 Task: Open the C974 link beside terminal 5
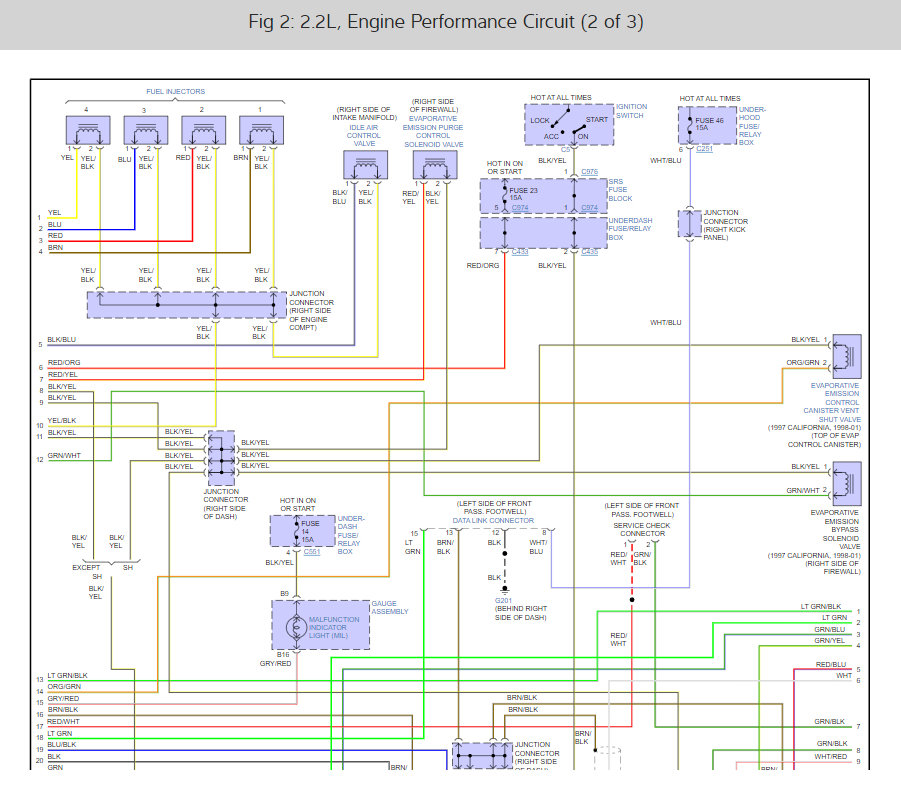tap(519, 208)
